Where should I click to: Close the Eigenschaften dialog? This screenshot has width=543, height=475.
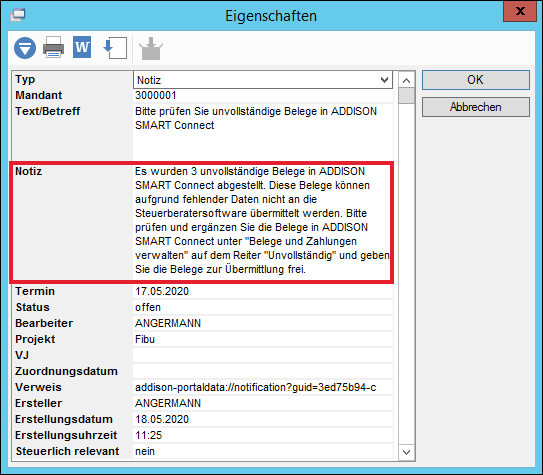[520, 11]
